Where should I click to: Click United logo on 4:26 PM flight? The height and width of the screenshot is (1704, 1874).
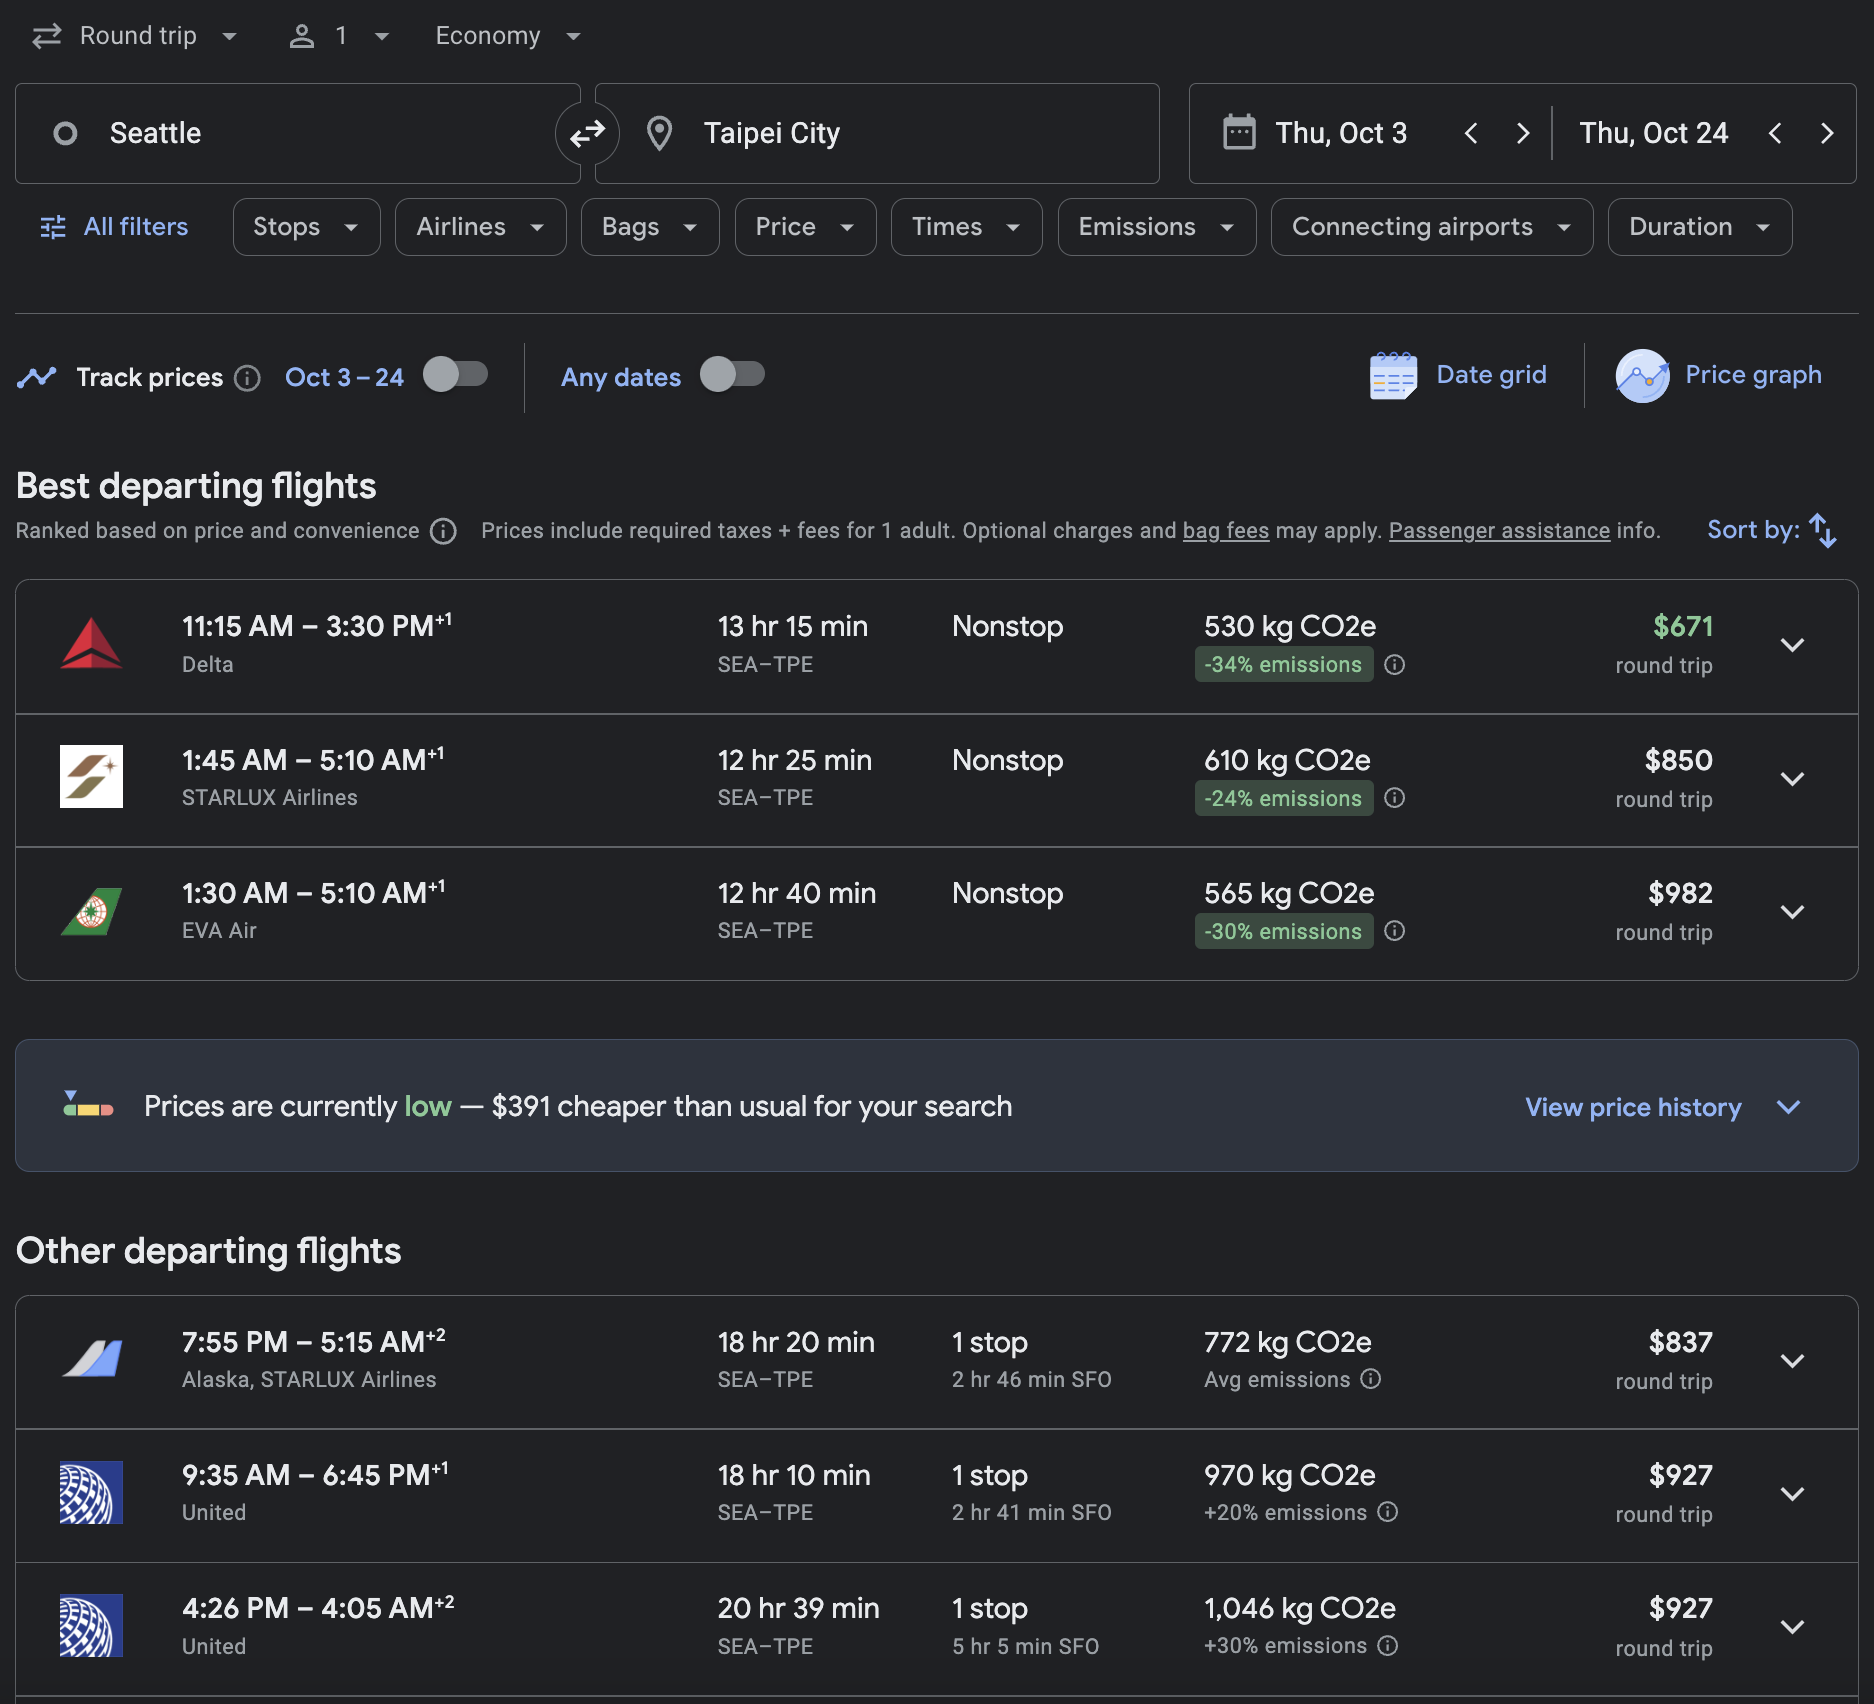pos(91,1626)
